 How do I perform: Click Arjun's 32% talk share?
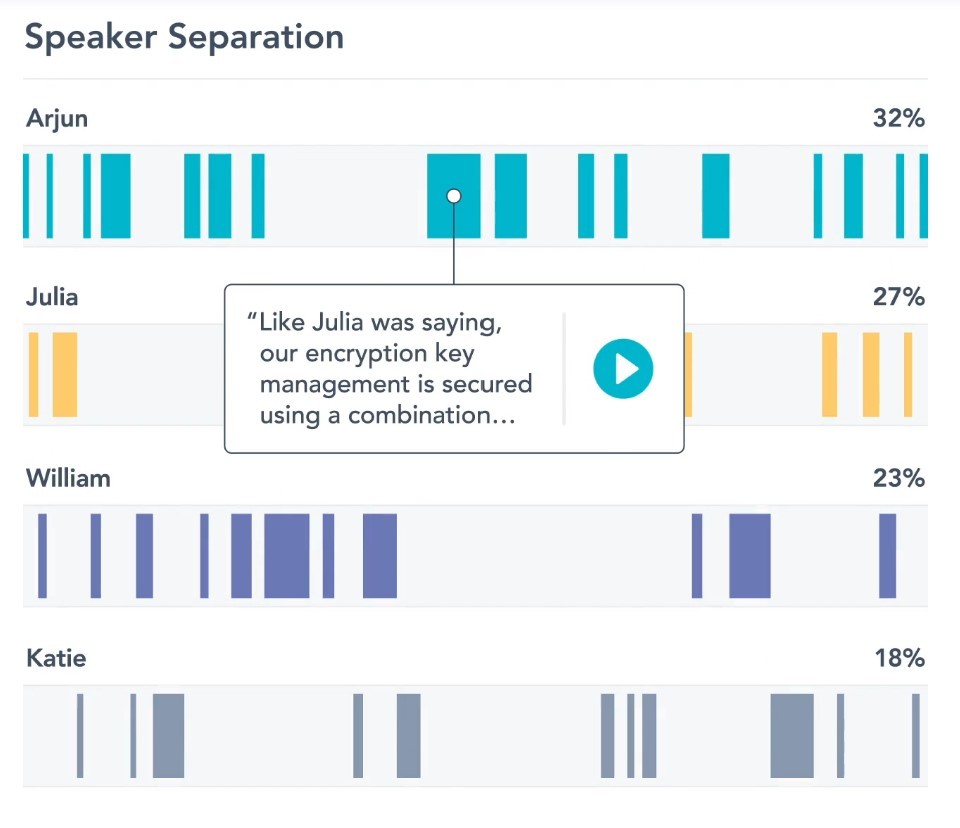(898, 119)
